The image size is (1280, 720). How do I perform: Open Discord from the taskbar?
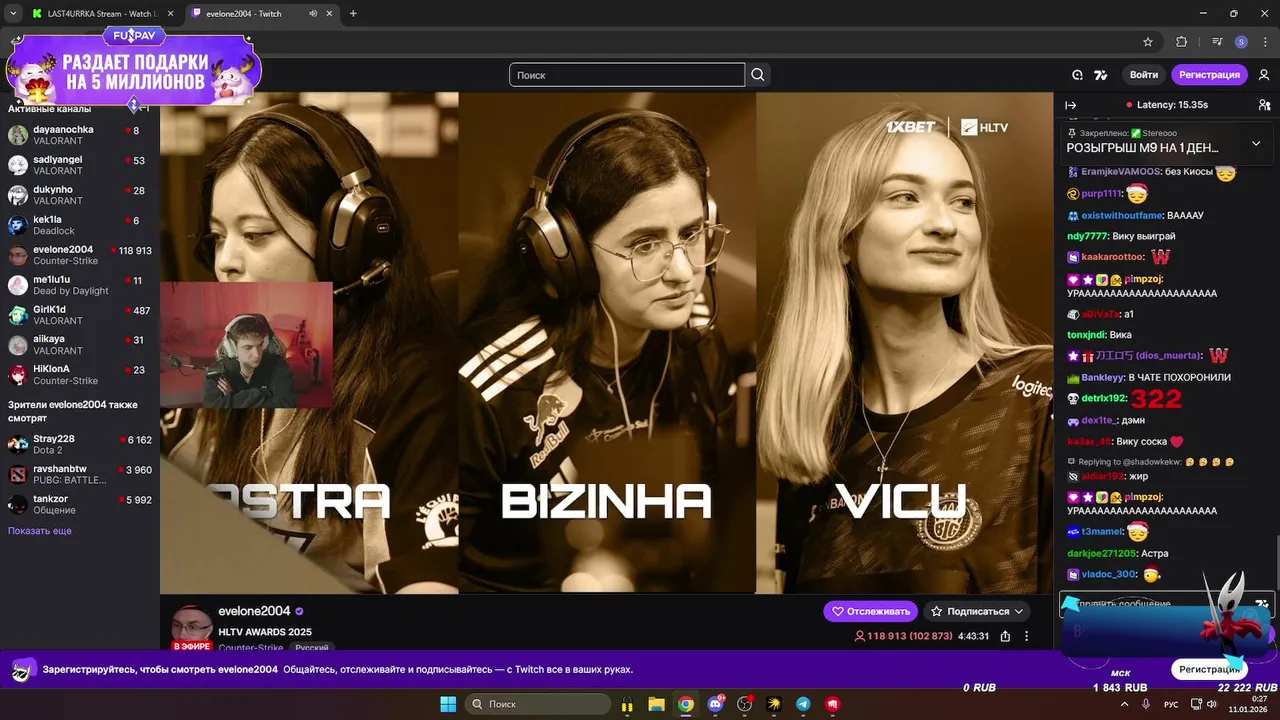[715, 704]
